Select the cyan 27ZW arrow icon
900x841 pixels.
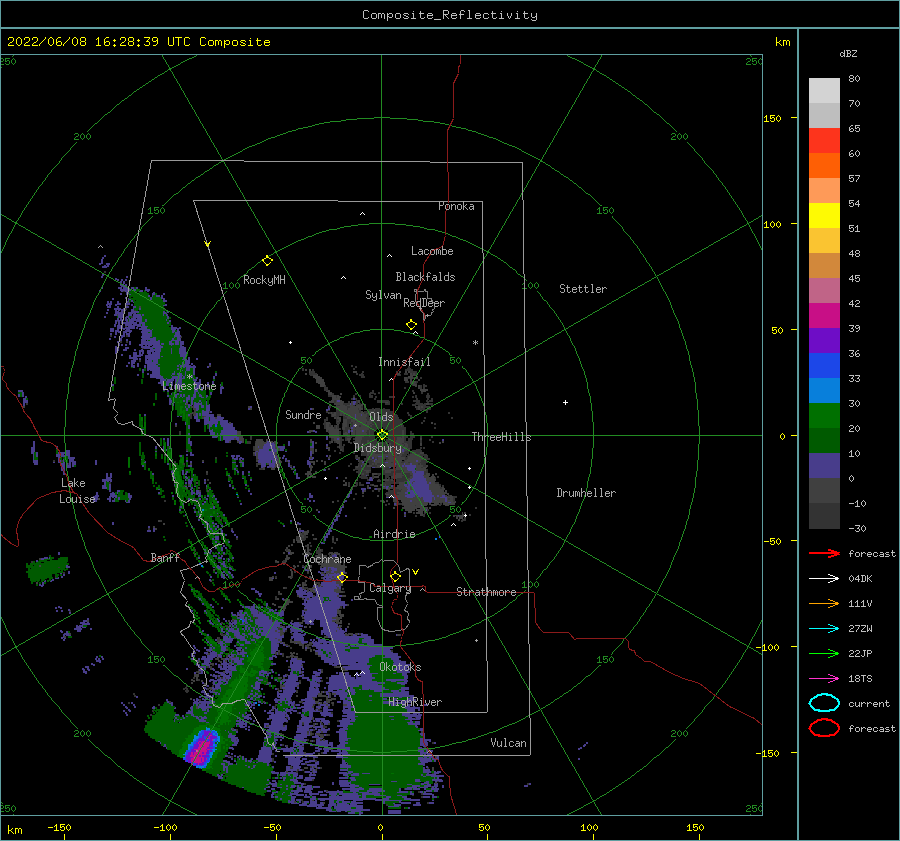coord(824,629)
